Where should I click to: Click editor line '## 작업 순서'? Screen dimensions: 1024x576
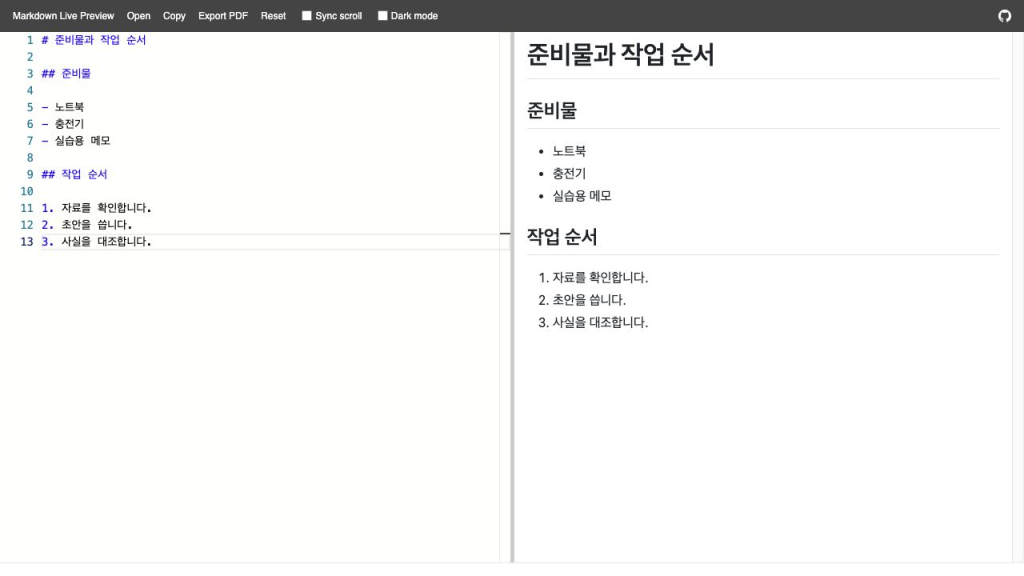[74, 174]
